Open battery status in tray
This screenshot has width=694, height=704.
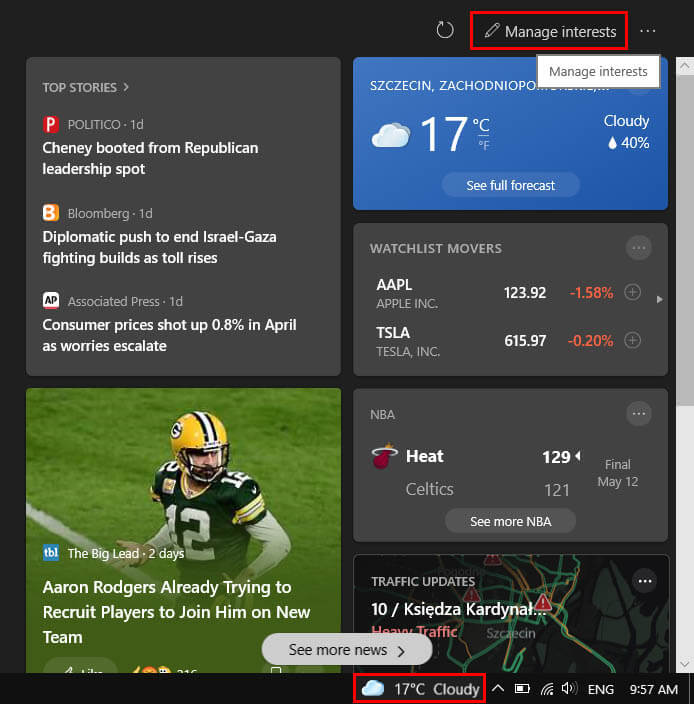522,688
